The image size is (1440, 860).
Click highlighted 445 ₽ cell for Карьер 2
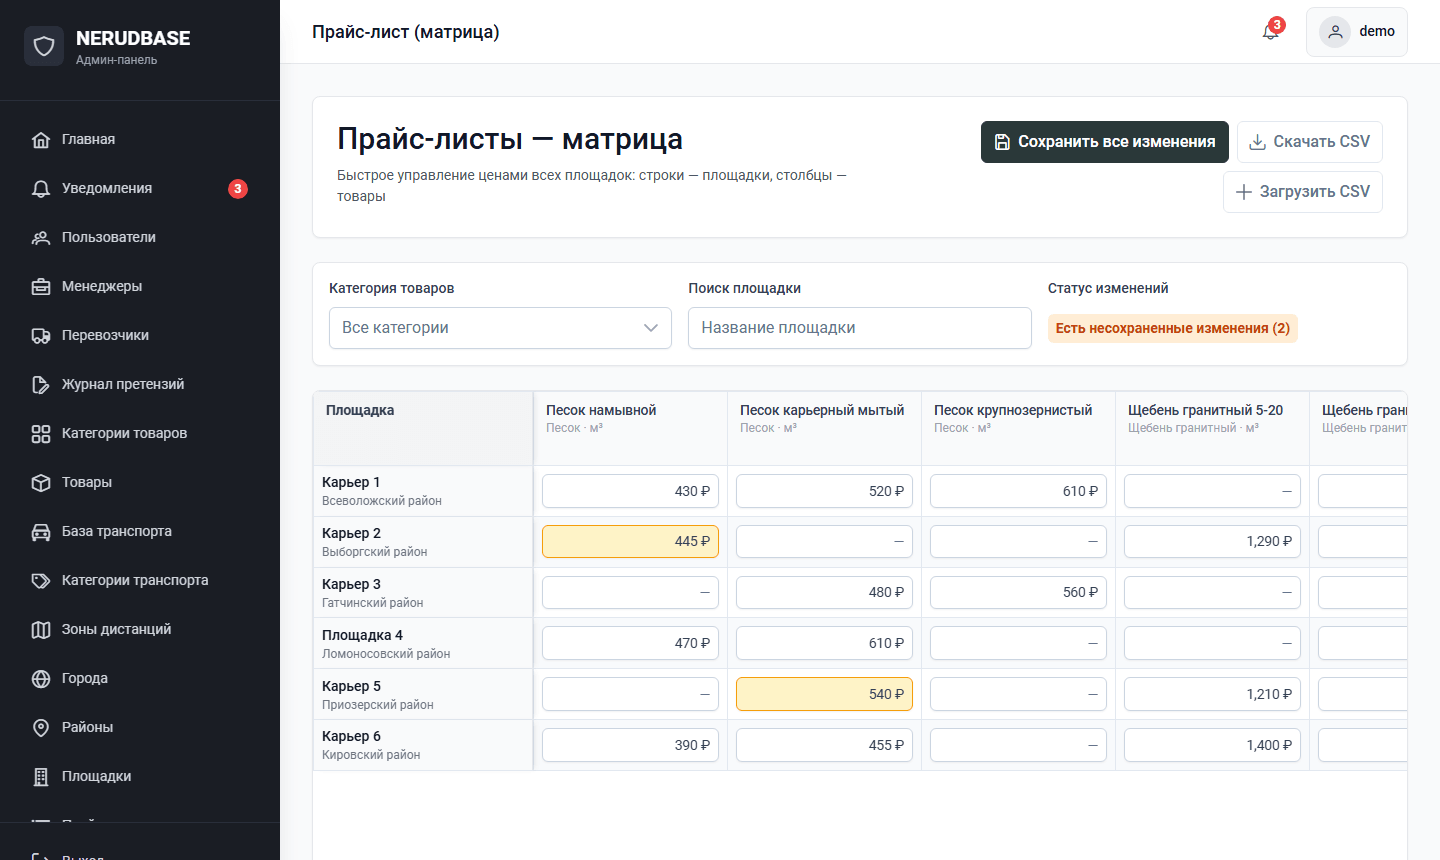point(630,541)
